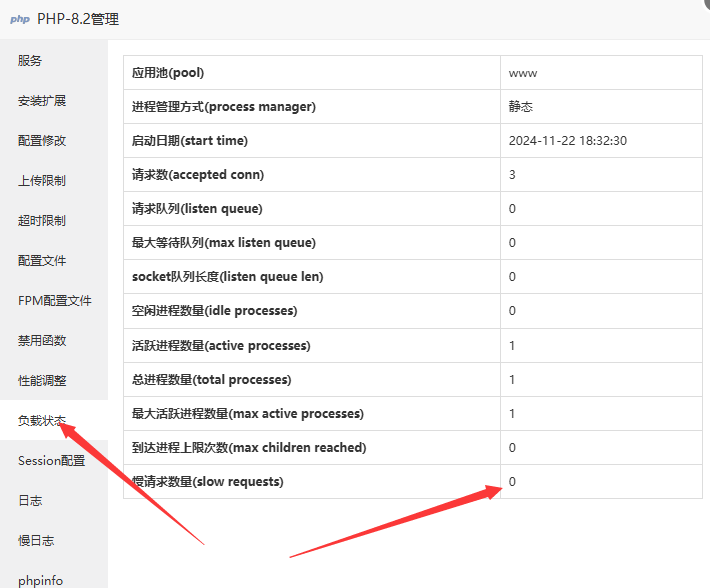Click 慢请求数量(slow requests) label
710x588 pixels.
coord(208,482)
